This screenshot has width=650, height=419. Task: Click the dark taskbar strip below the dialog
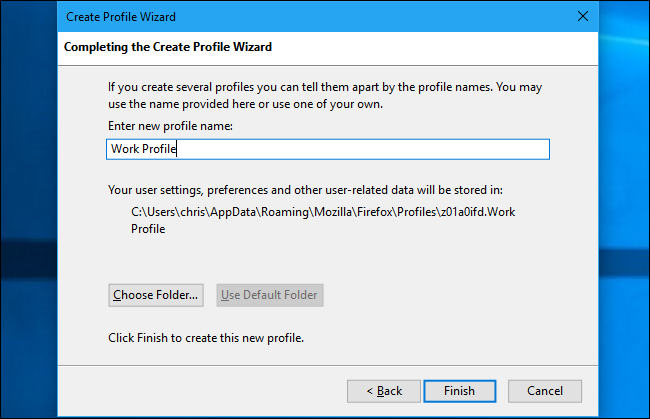pyautogui.click(x=325, y=414)
